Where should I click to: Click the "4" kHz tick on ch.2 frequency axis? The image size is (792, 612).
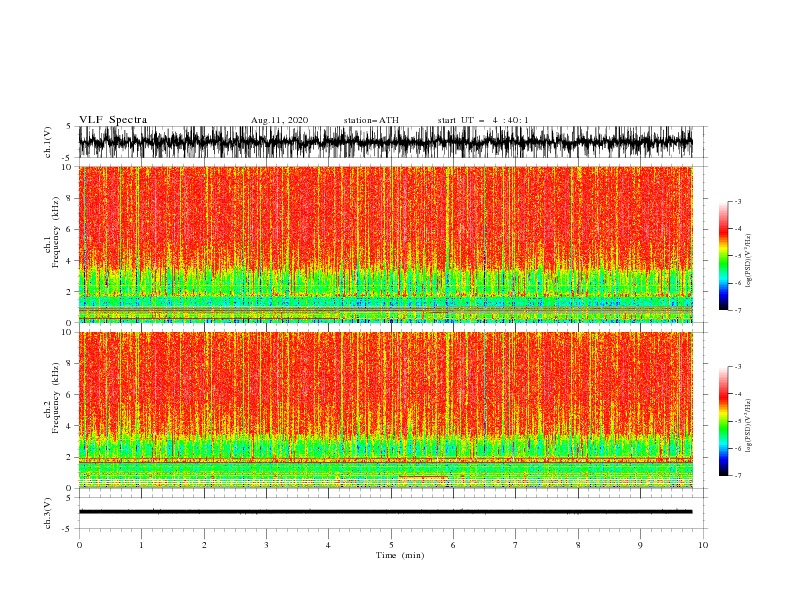pyautogui.click(x=69, y=426)
